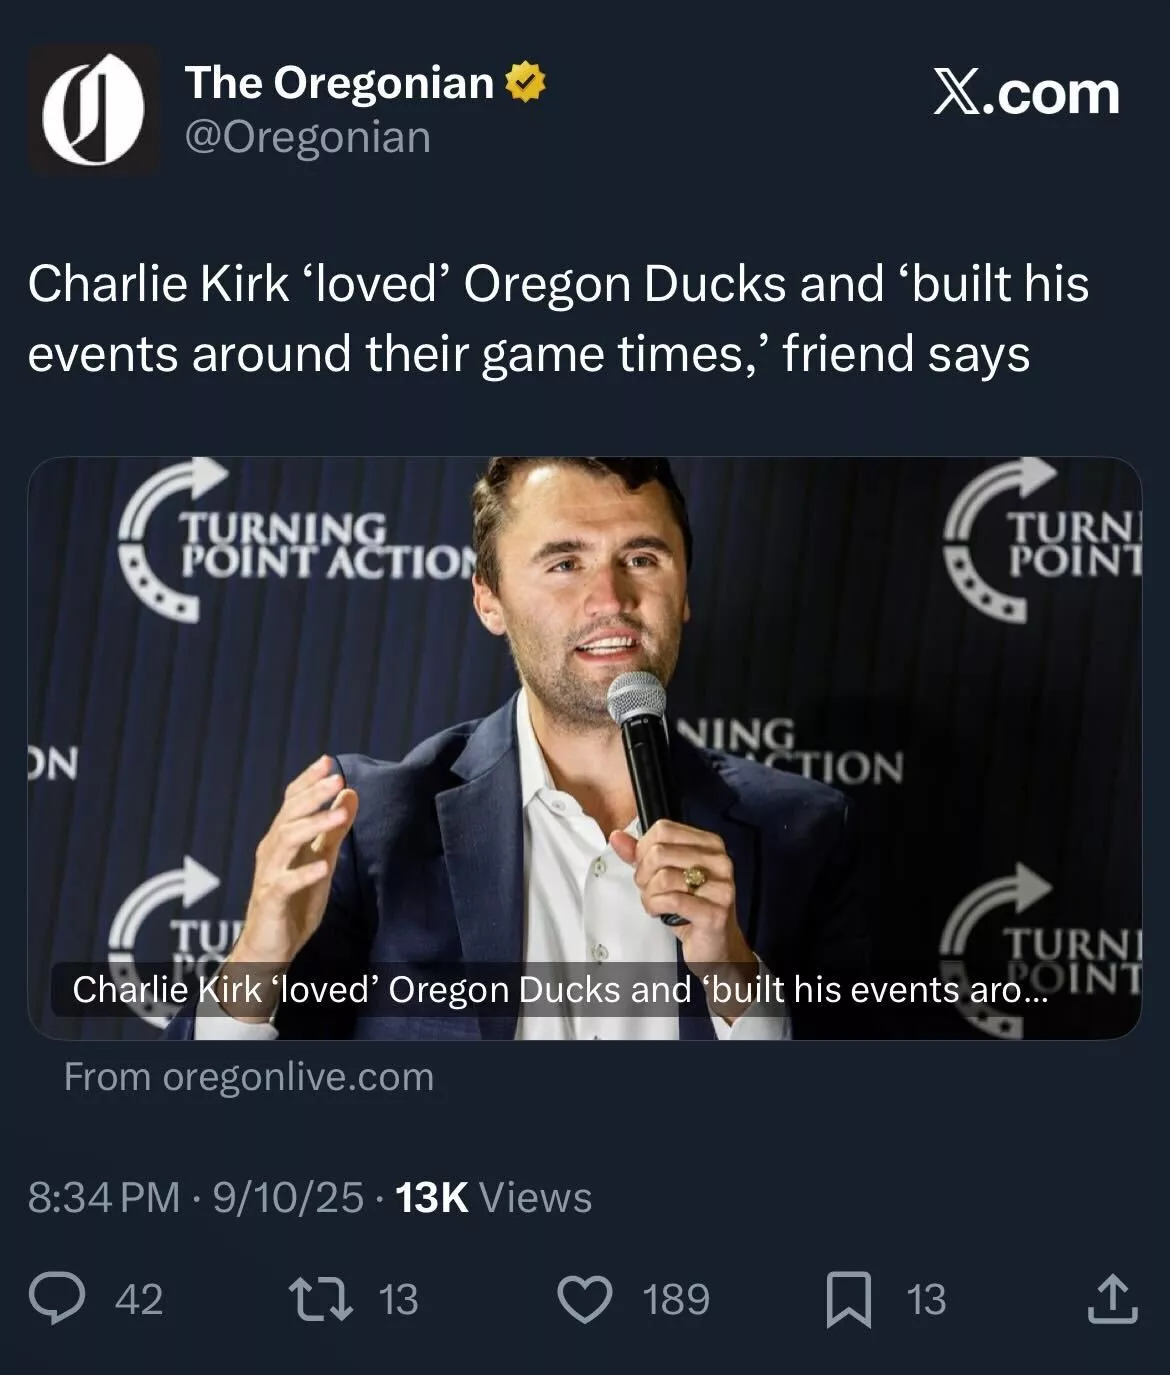Screen dimensions: 1170x1375
Task: Click the gold verified badge
Action: 526,83
